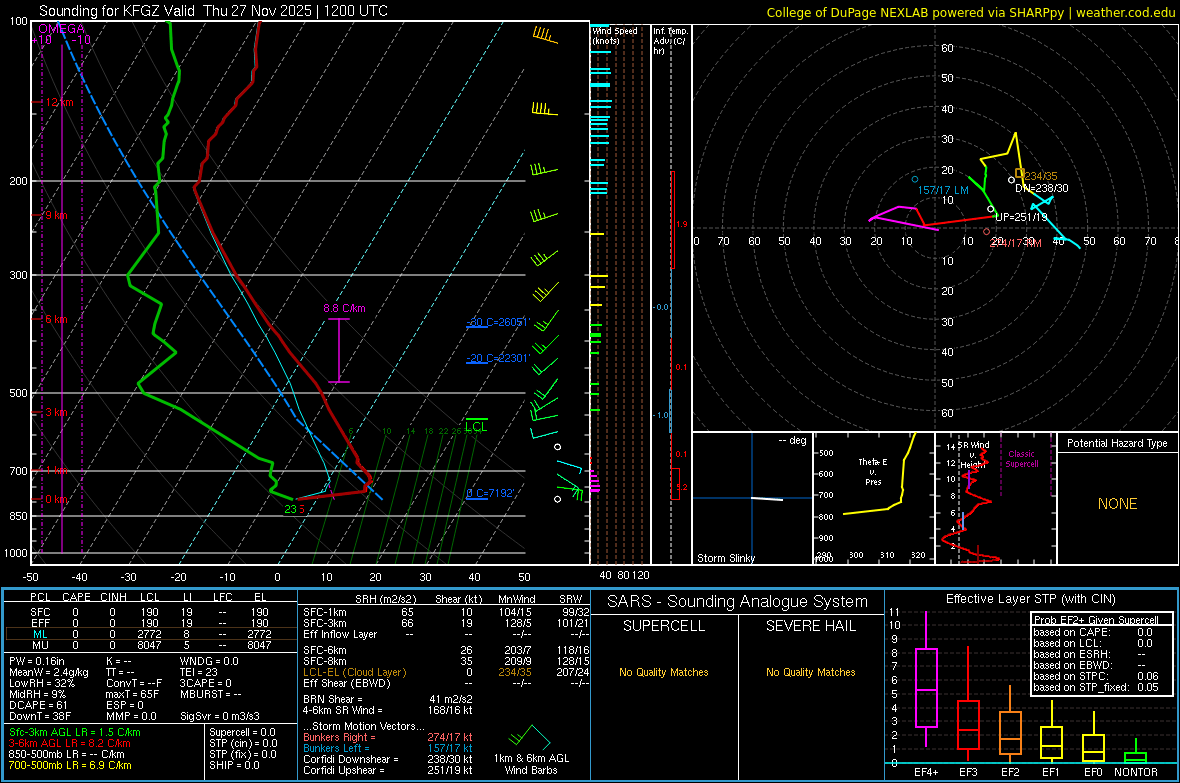Click the yellow 'NONE' hazard type value

click(x=1117, y=504)
